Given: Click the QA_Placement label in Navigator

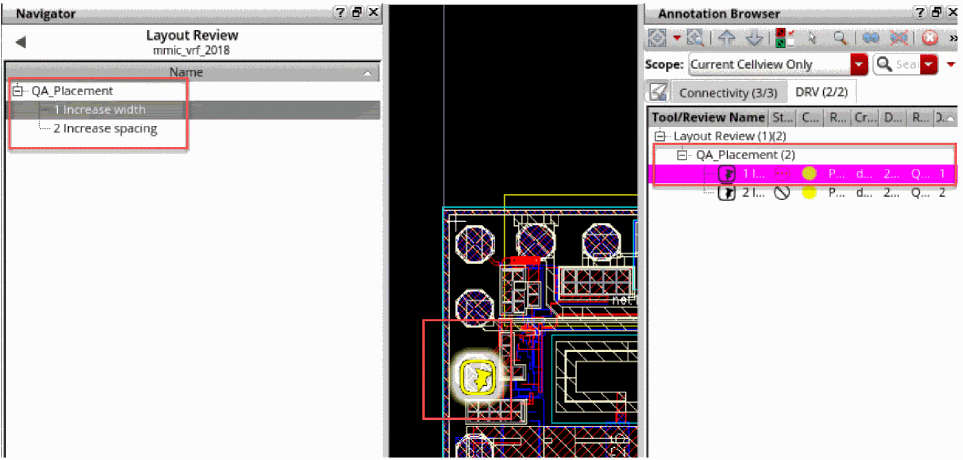Looking at the screenshot, I should point(72,91).
